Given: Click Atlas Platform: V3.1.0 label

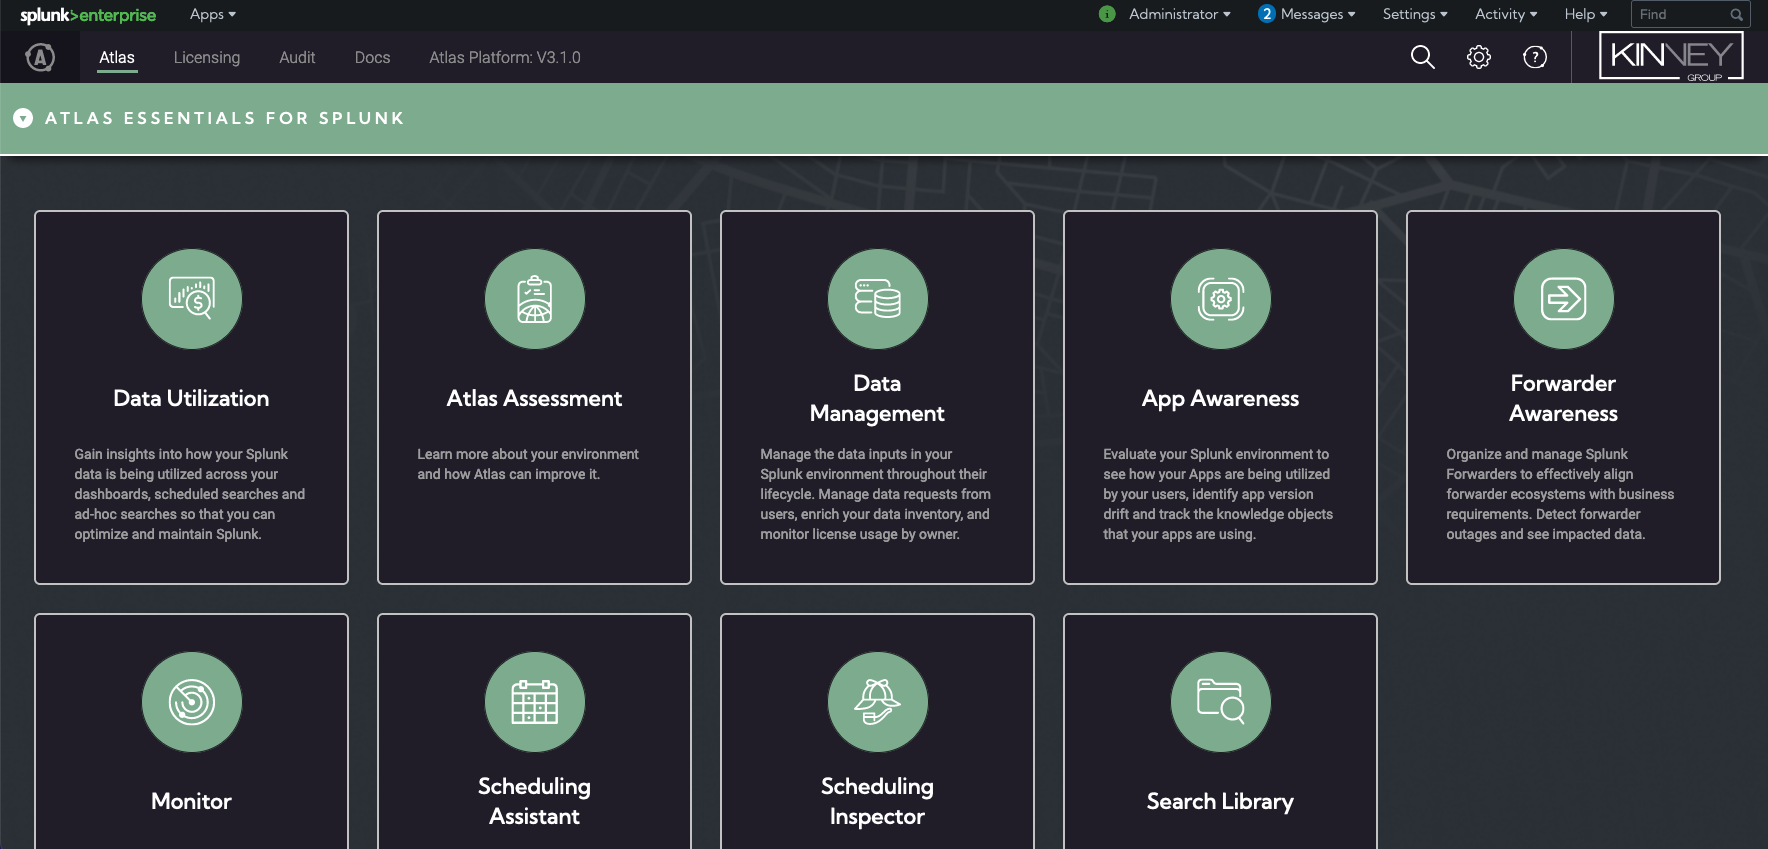Looking at the screenshot, I should point(505,58).
